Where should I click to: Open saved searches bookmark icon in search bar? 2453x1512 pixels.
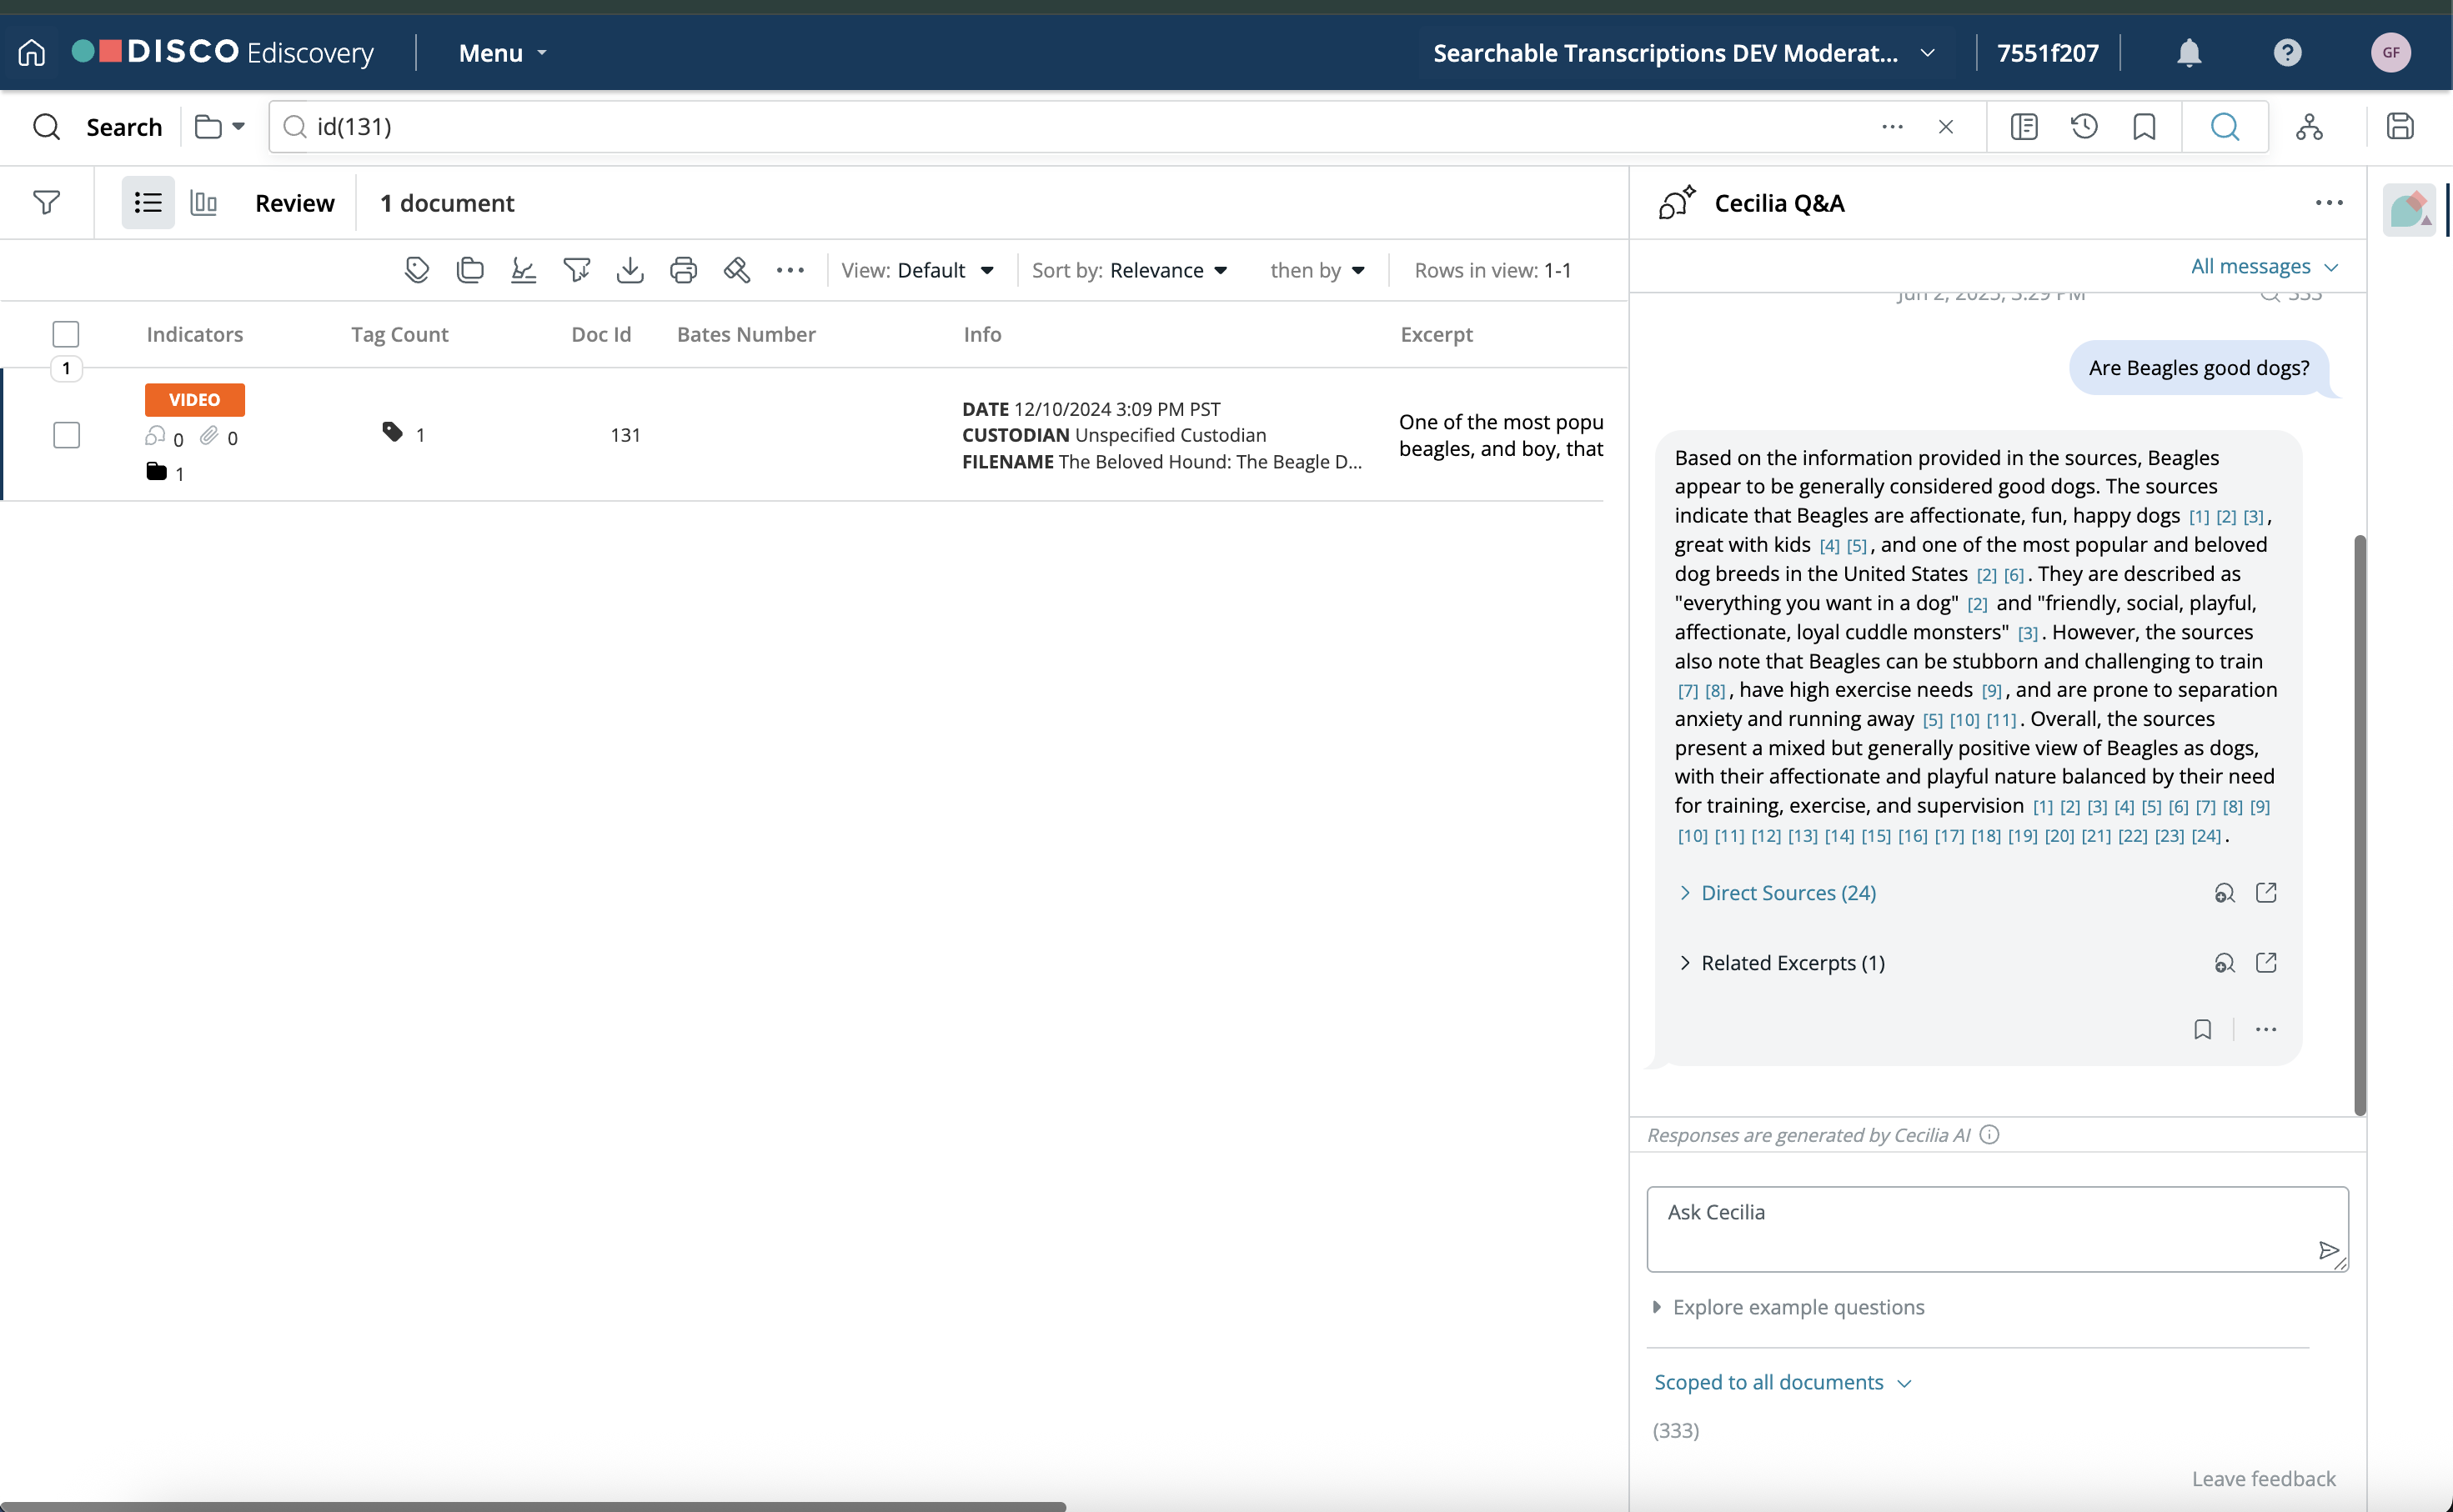click(x=2144, y=126)
